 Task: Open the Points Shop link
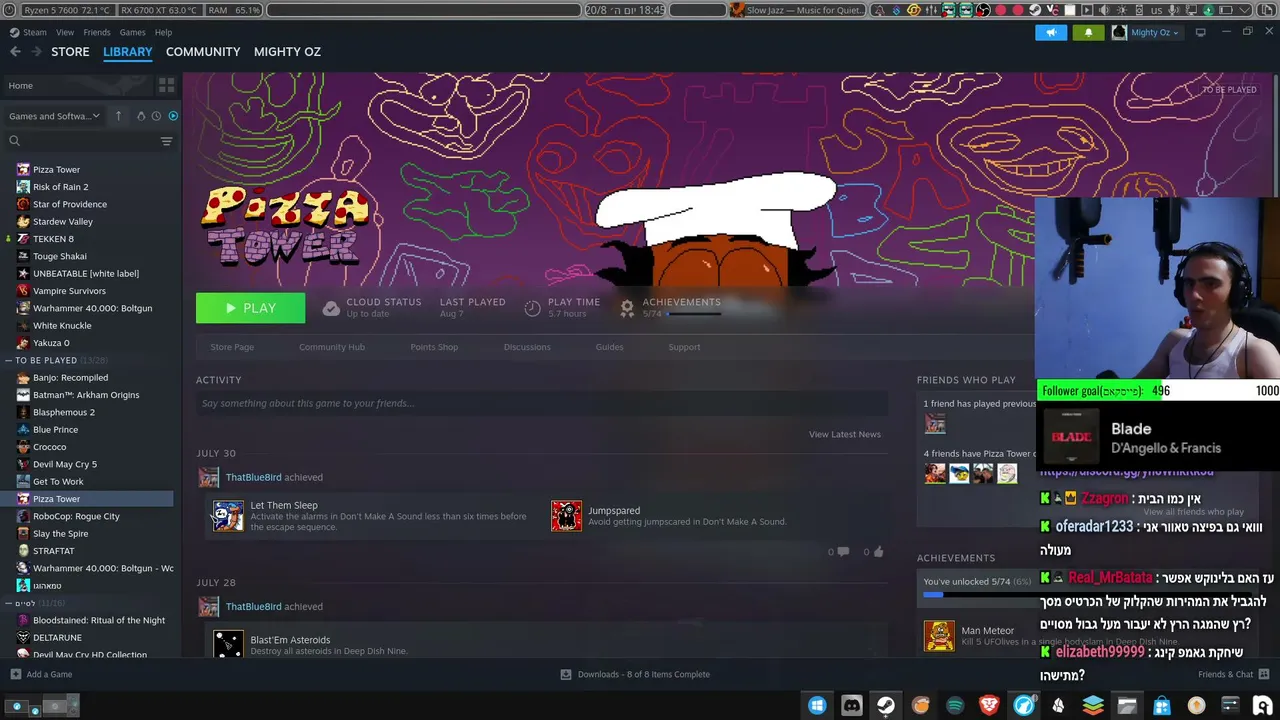(x=434, y=347)
